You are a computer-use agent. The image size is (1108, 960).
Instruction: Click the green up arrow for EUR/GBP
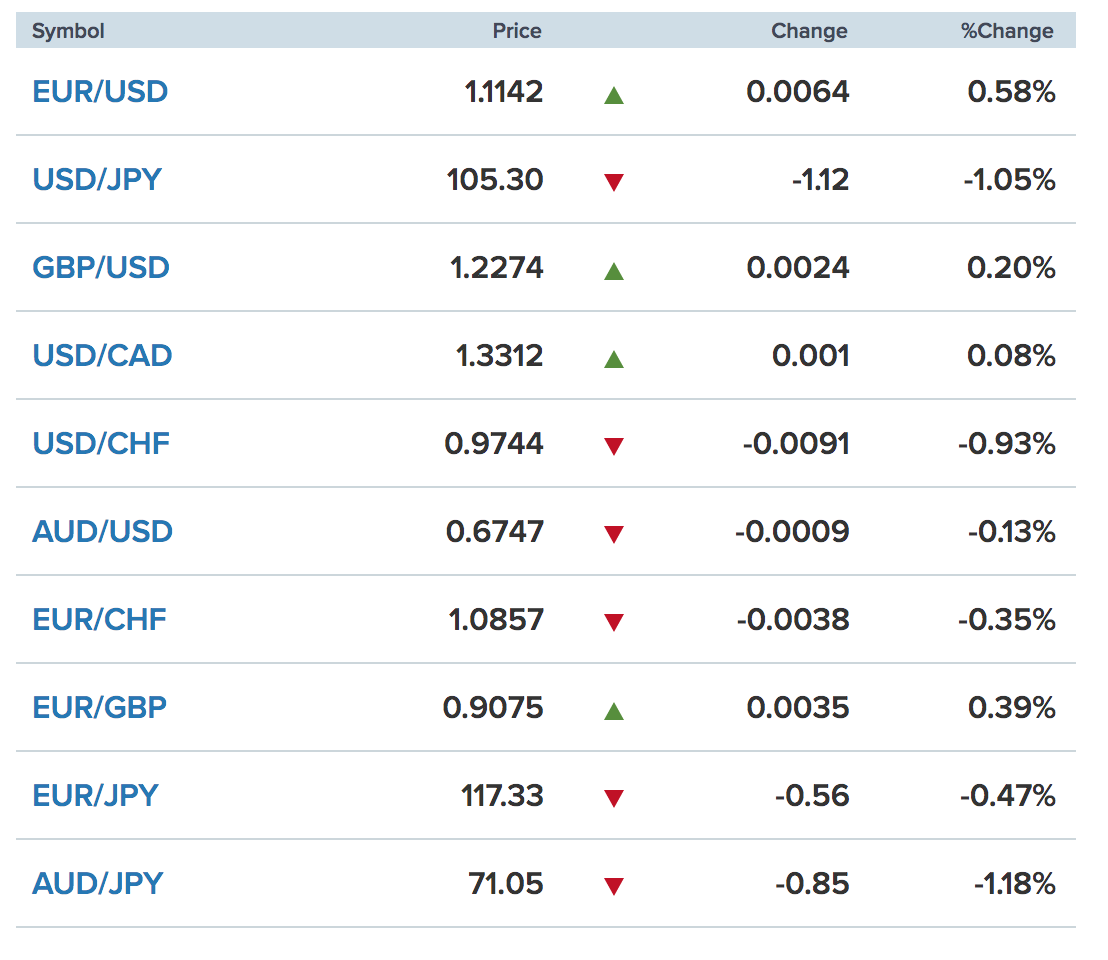(x=613, y=711)
